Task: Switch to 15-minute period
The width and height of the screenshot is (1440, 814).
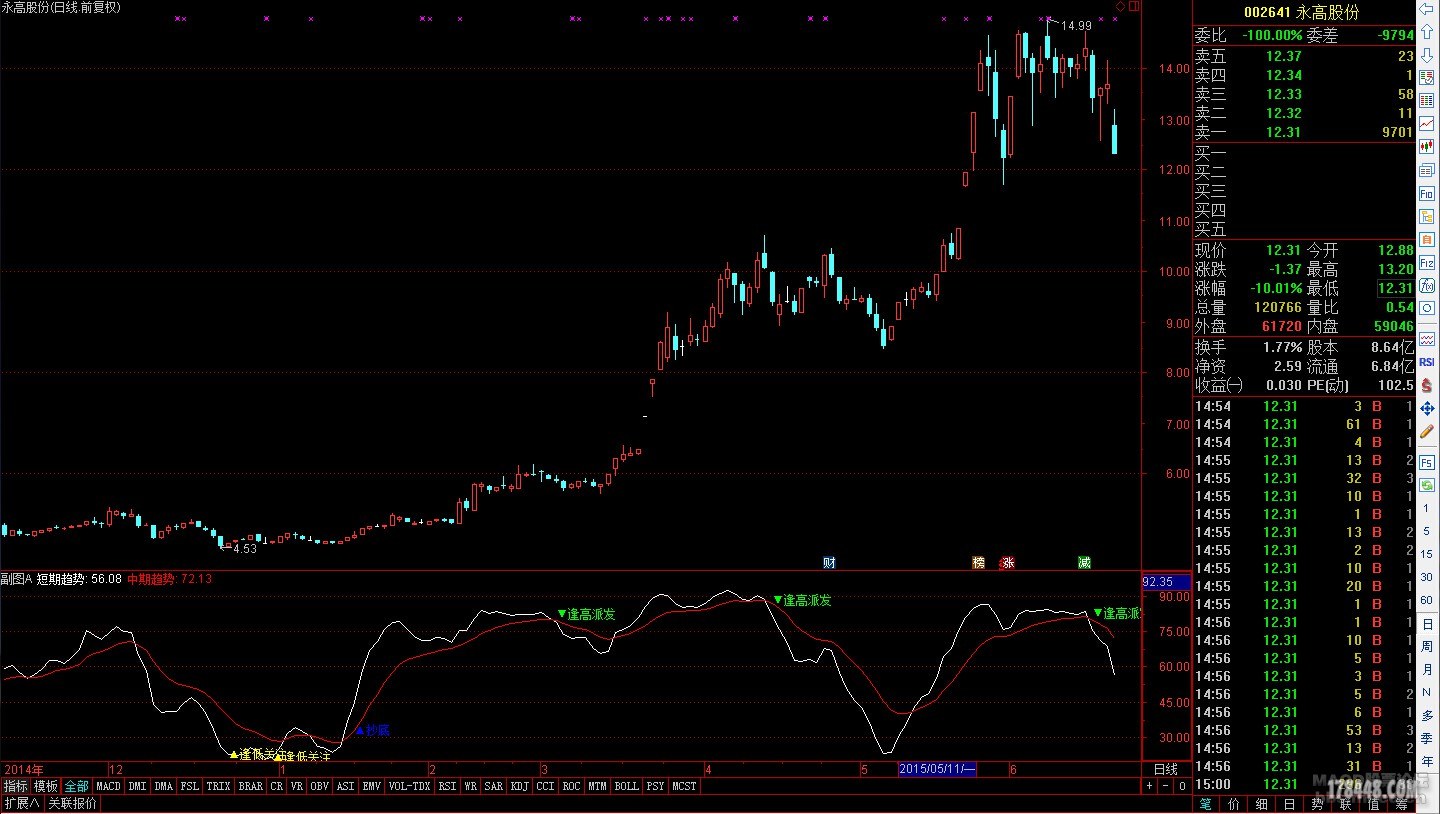Action: coord(1427,553)
